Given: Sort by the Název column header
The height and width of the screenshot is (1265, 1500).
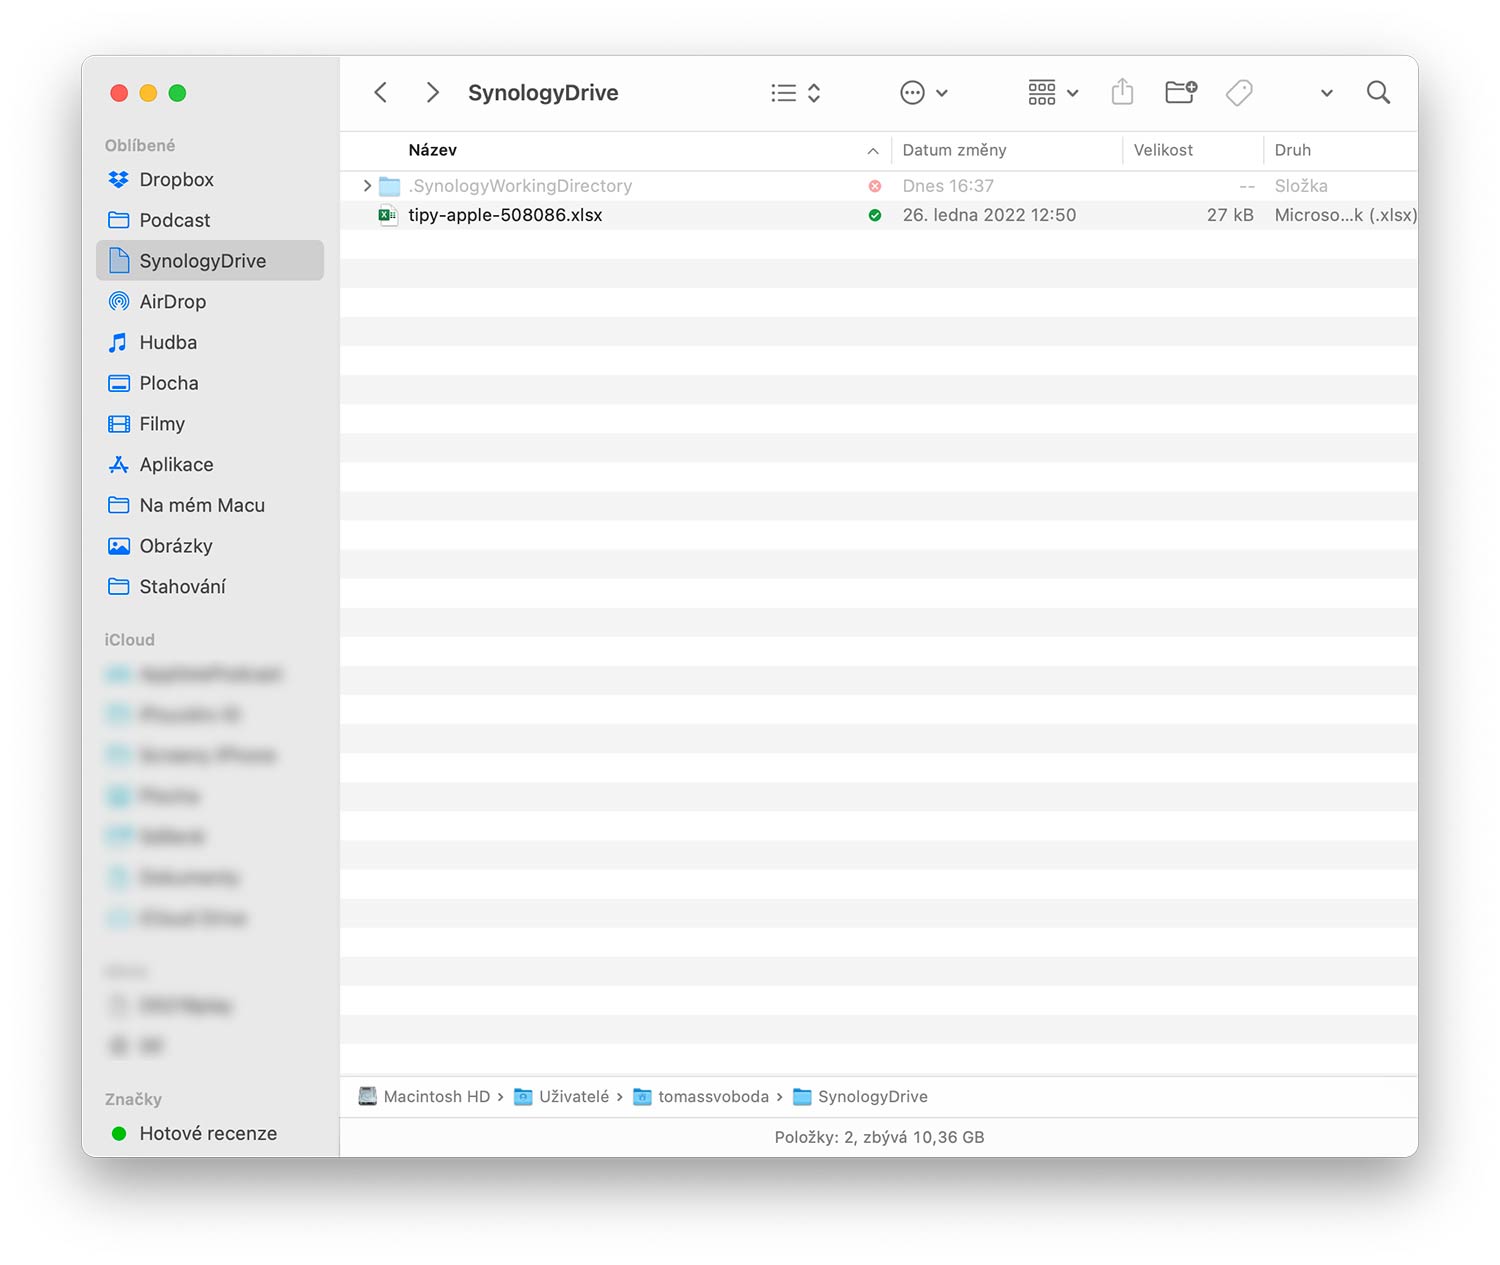Looking at the screenshot, I should click(x=432, y=150).
